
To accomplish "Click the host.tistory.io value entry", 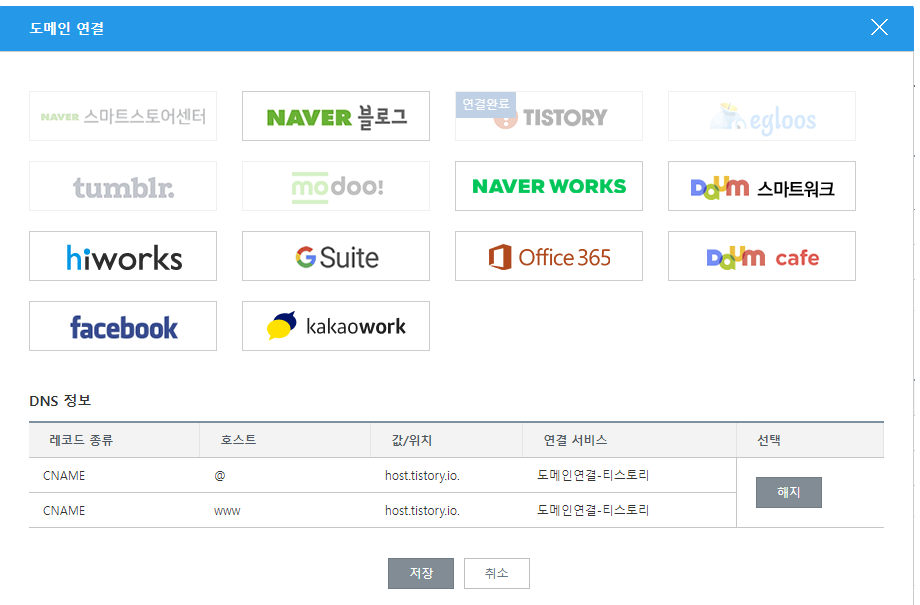I will point(422,475).
